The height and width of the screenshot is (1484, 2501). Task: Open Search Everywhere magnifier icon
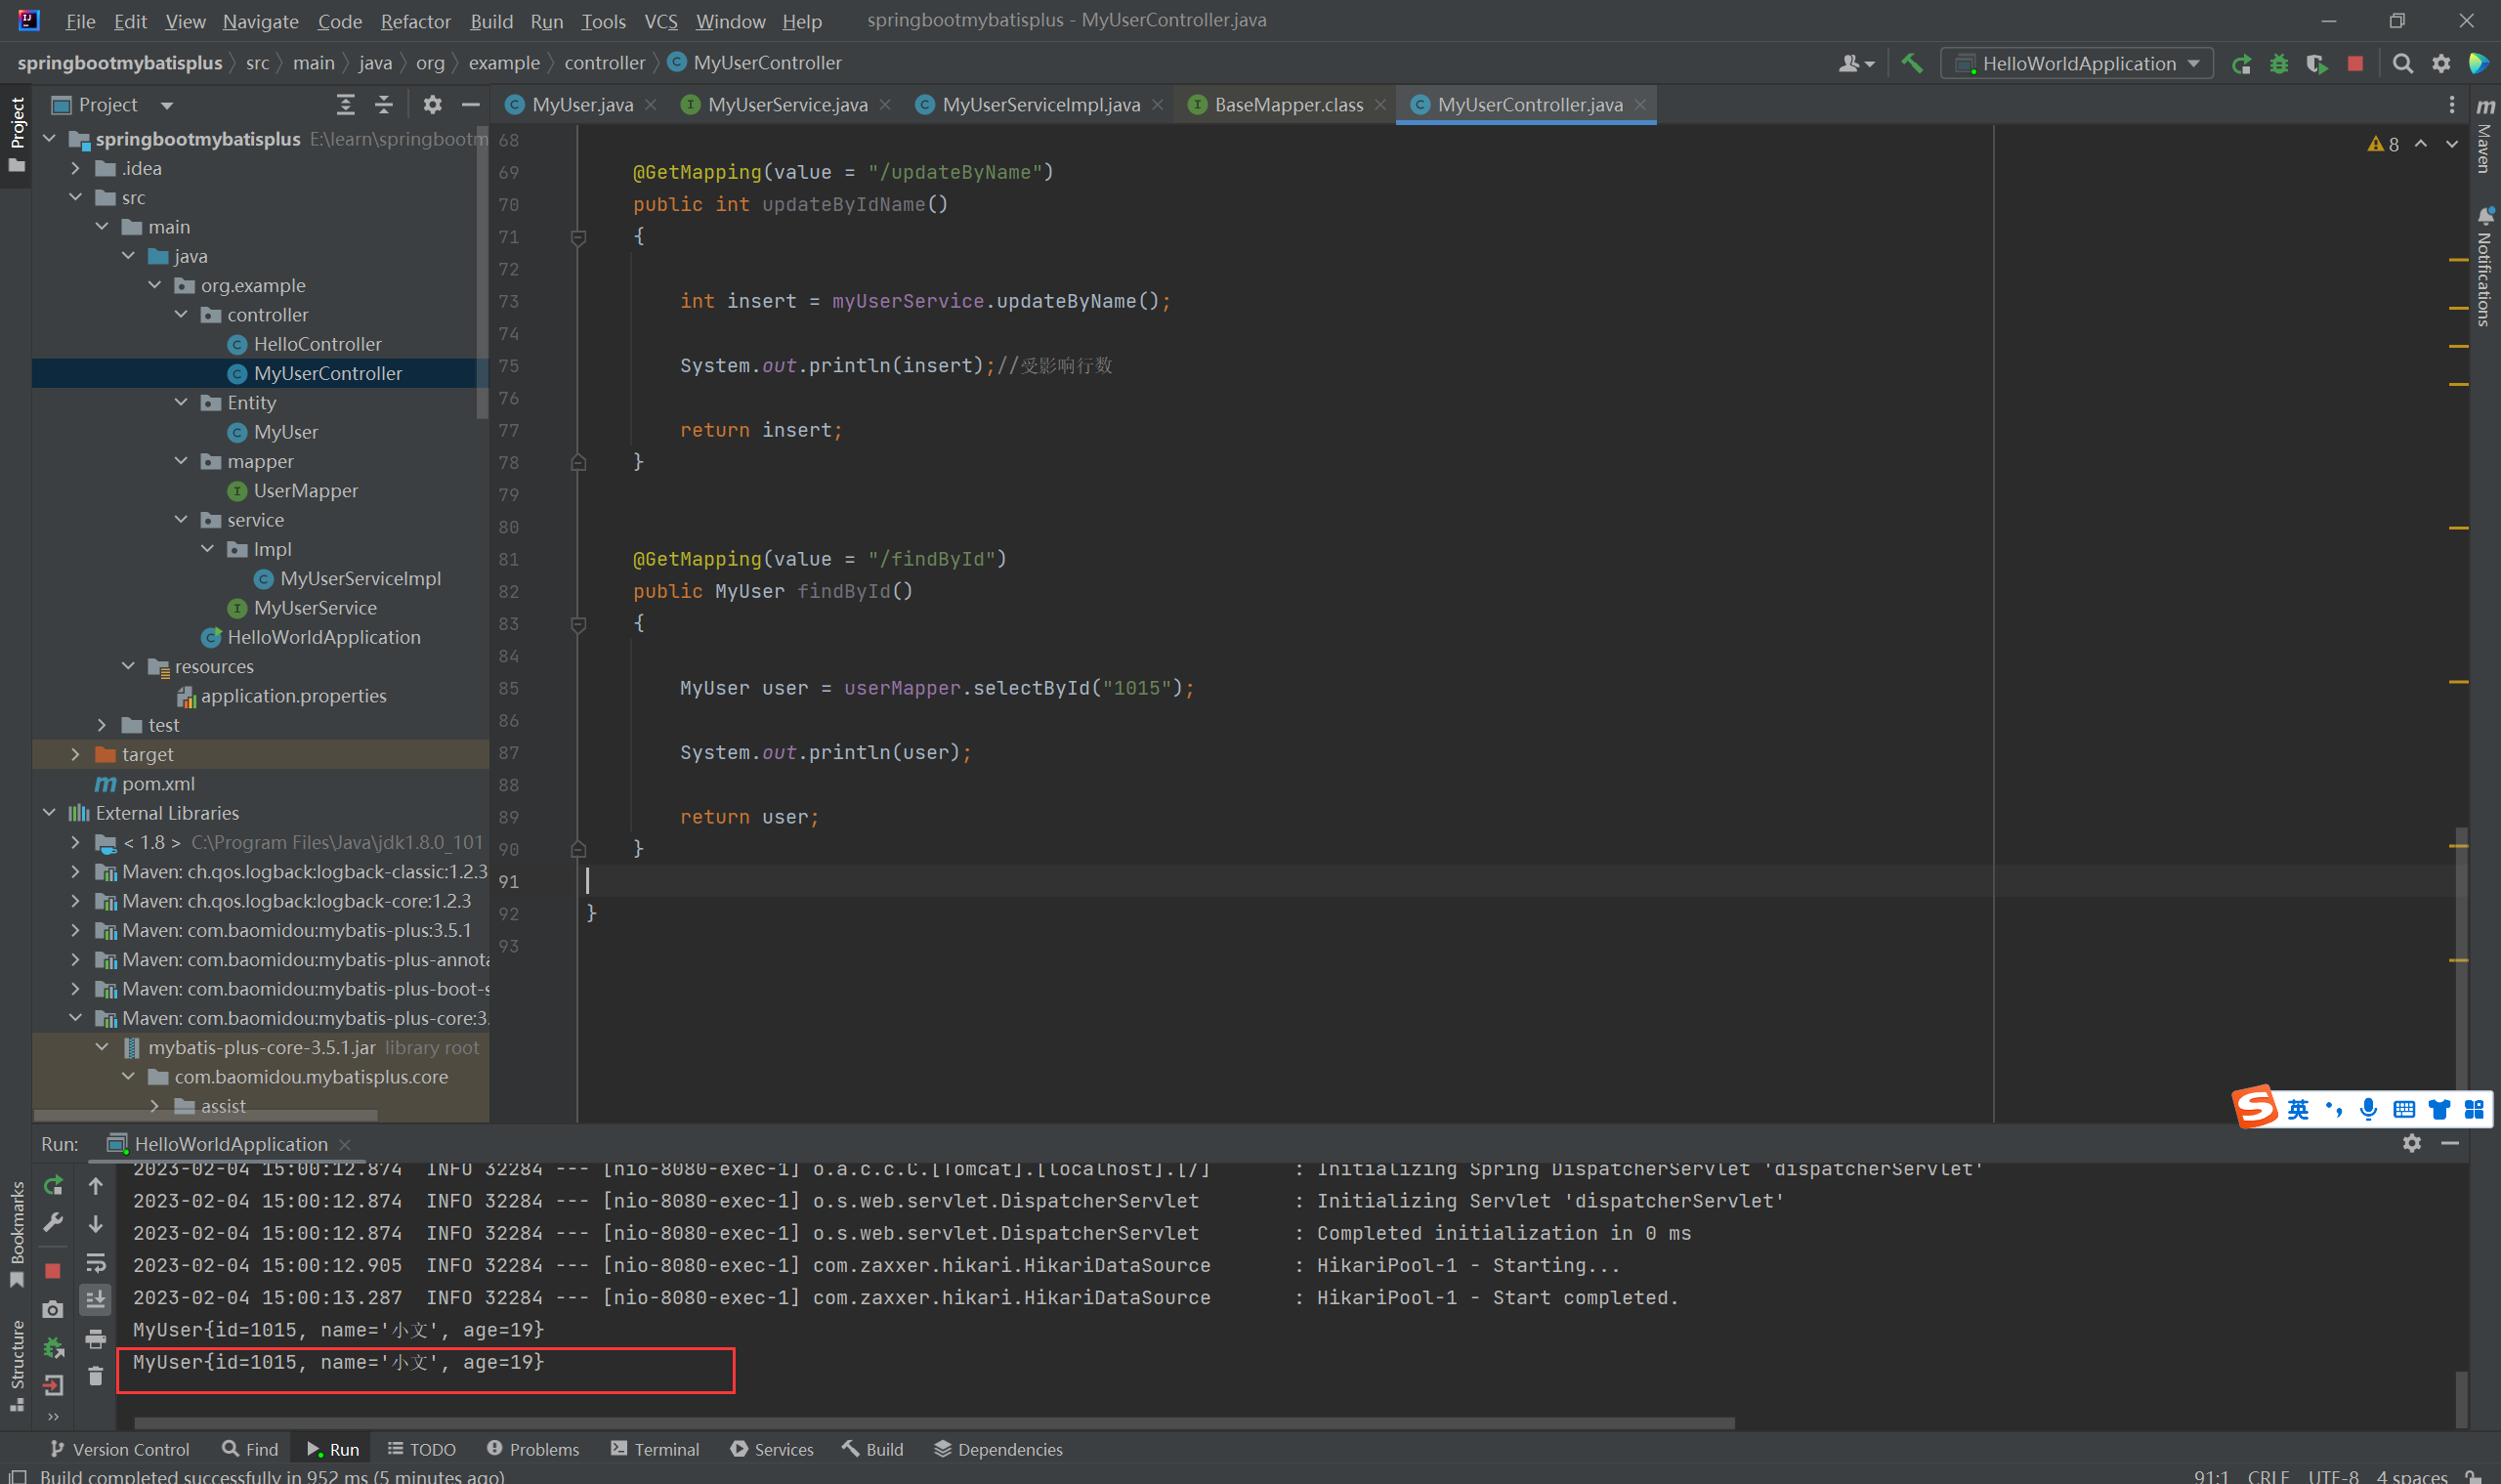[2402, 64]
